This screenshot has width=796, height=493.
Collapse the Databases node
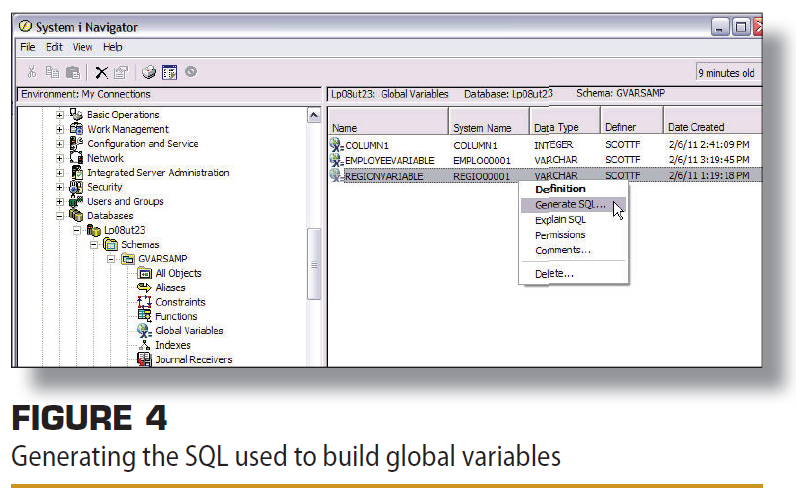tap(59, 216)
